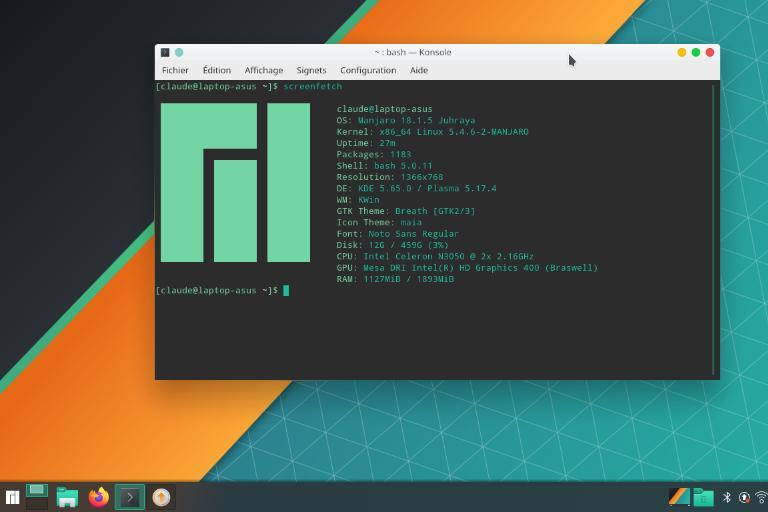Click the 'Resolution: 1366x768' line

(390, 177)
